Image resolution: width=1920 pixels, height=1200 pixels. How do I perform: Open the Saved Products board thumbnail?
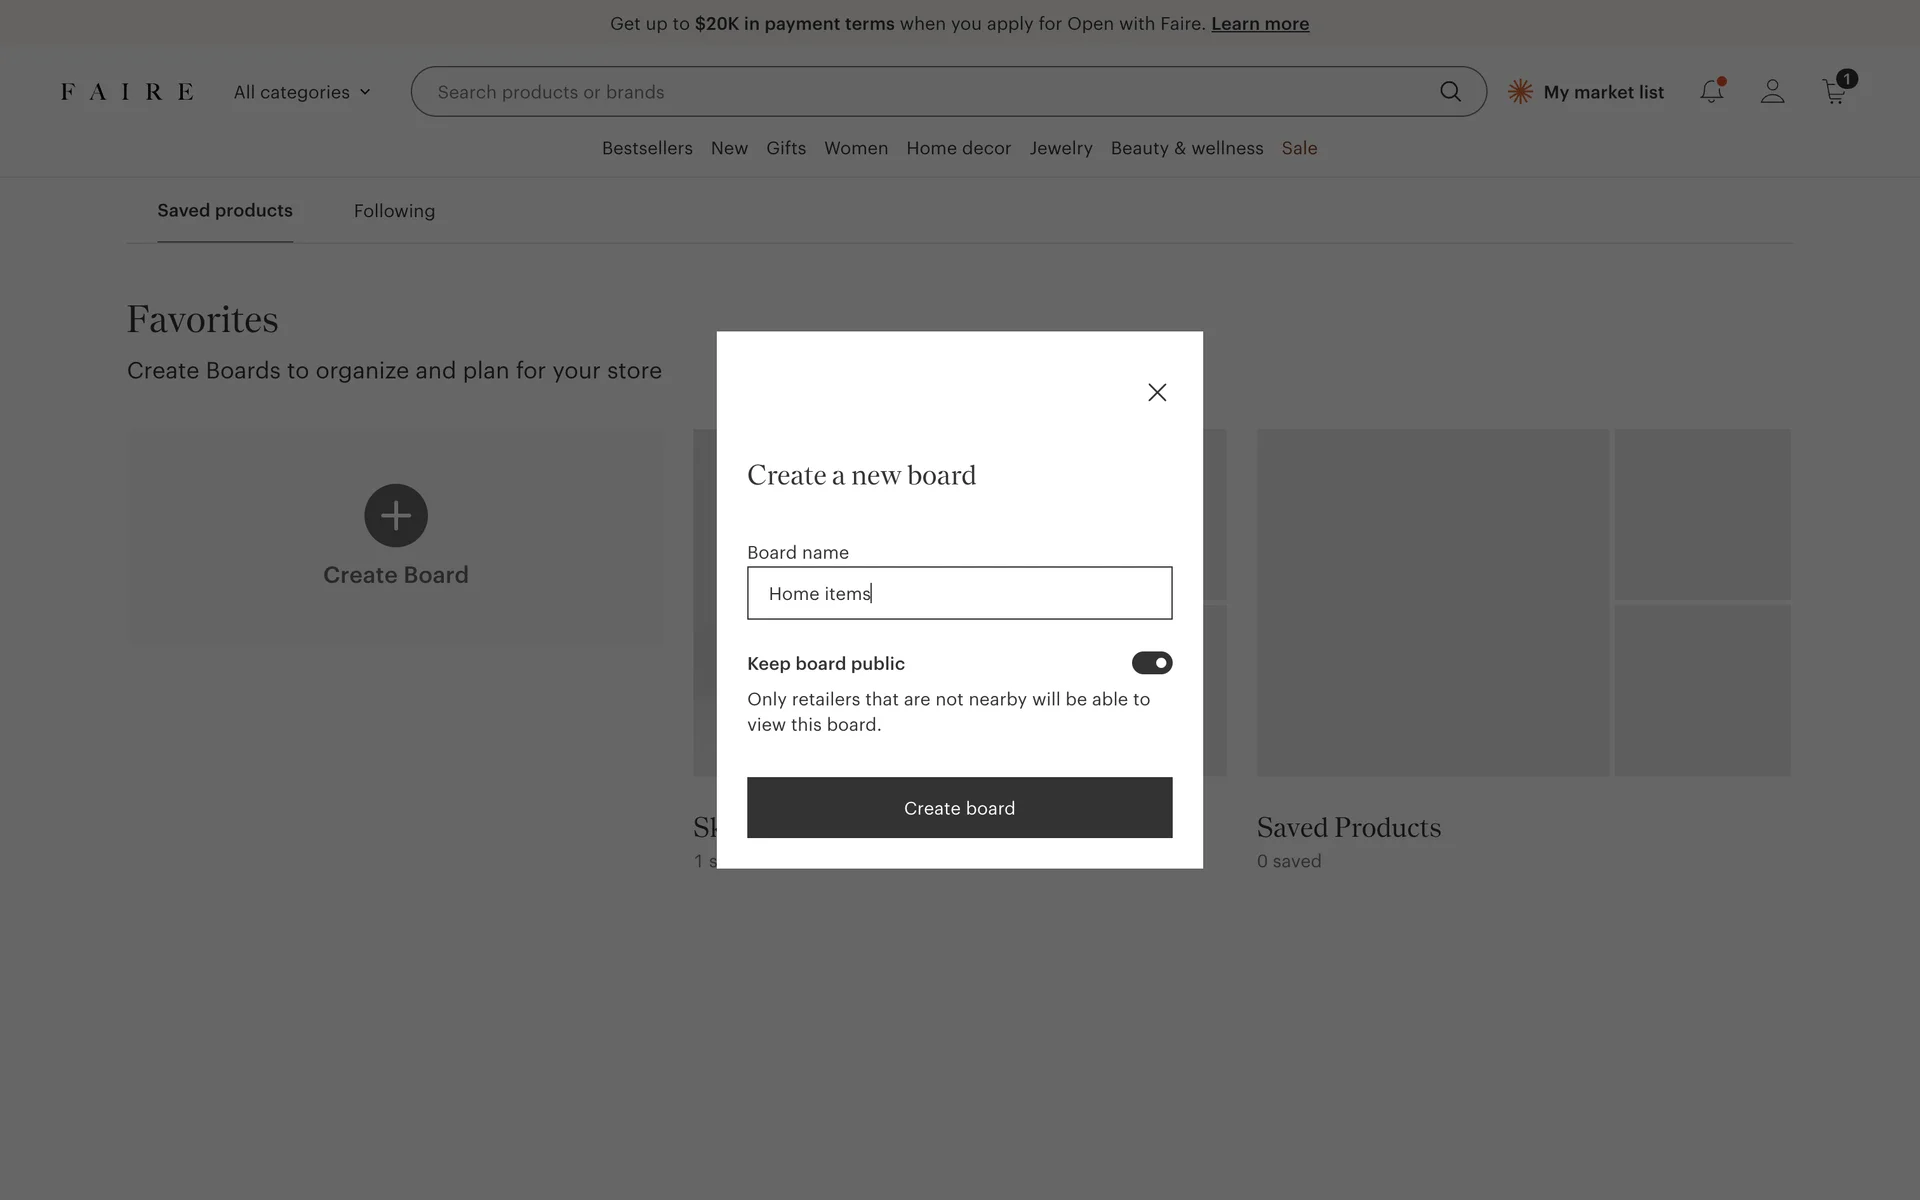click(1523, 603)
